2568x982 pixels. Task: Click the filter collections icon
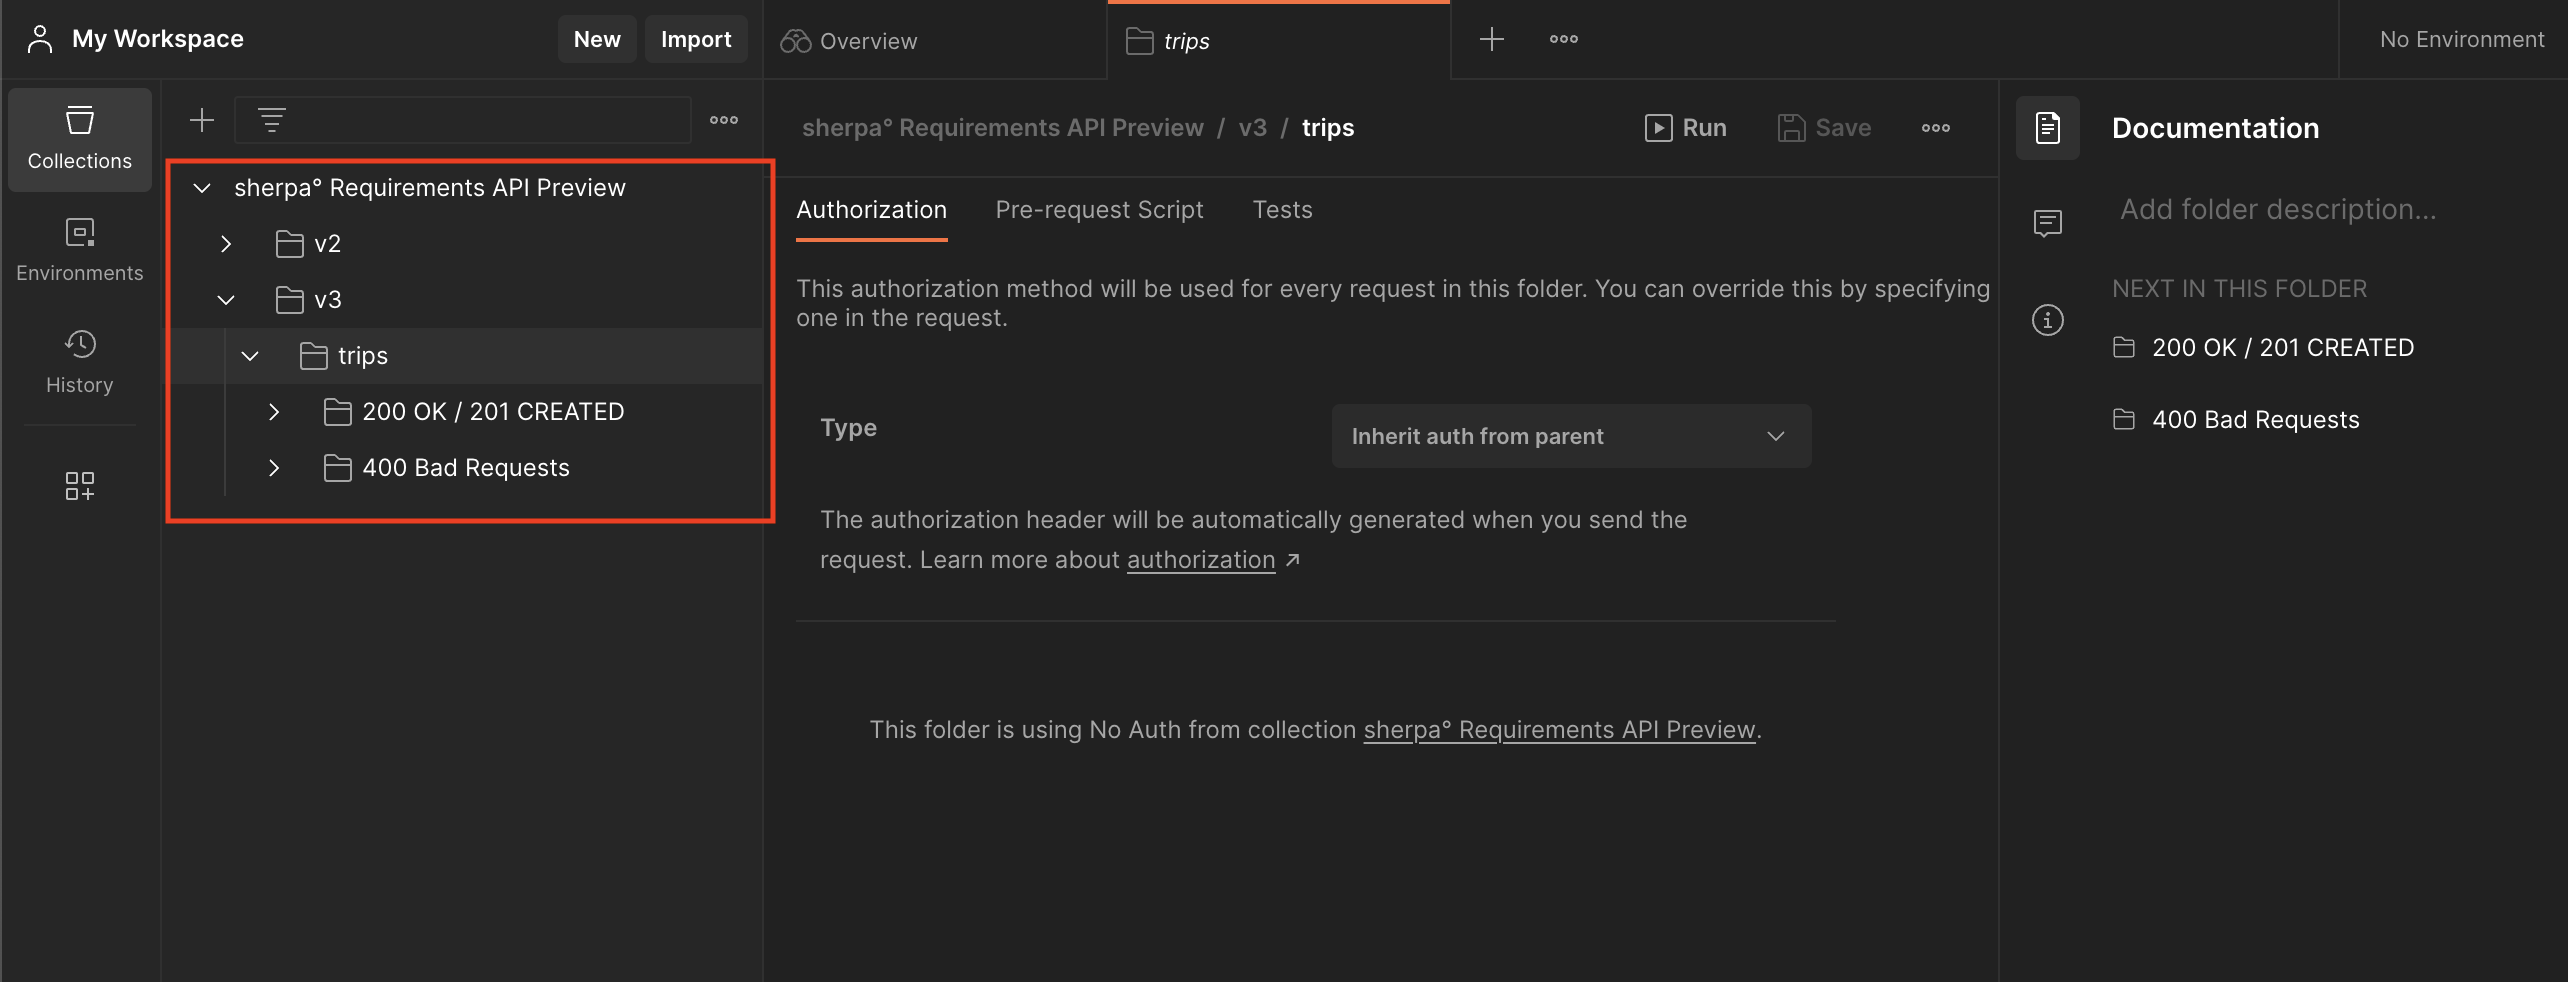[272, 120]
